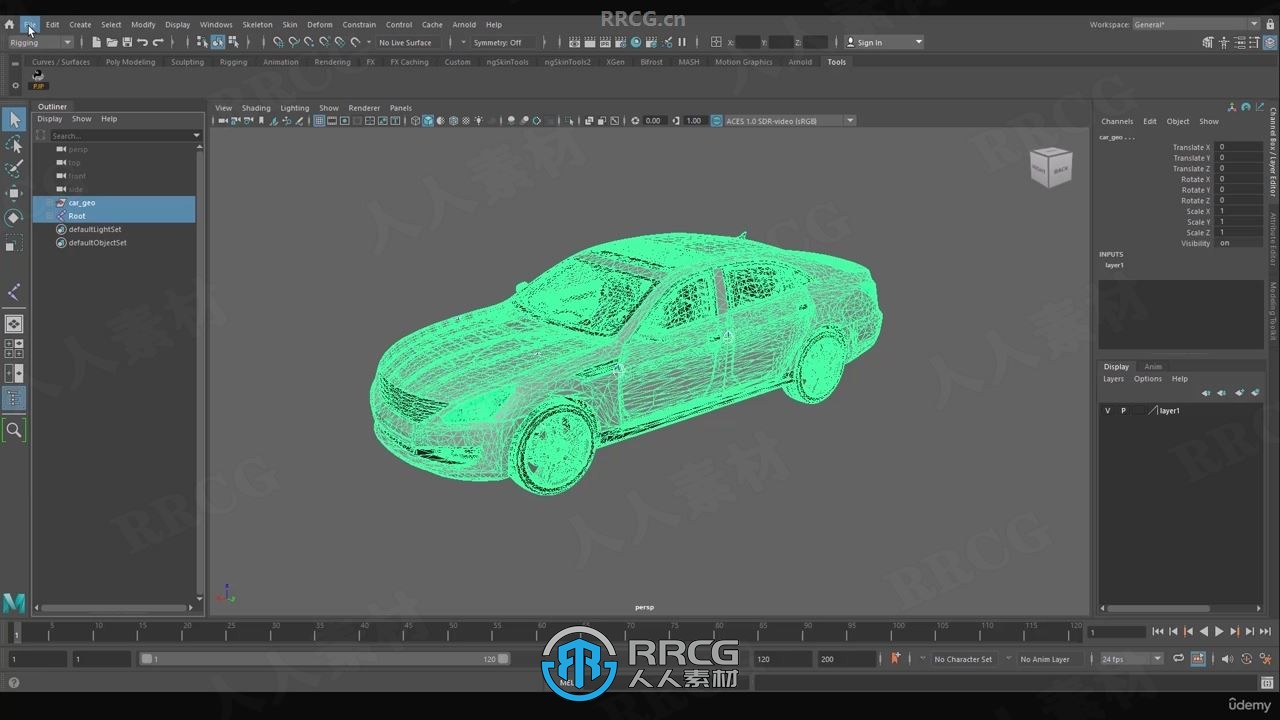Open the File menu
Viewport: 1280px width, 720px height.
(30, 24)
